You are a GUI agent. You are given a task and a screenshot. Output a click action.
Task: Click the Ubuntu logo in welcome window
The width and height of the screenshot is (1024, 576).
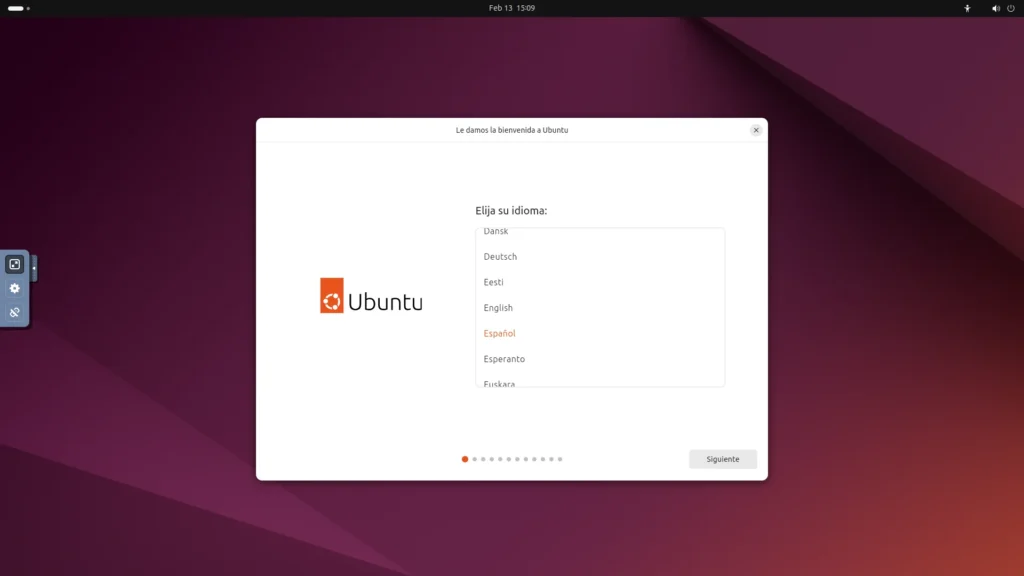pyautogui.click(x=371, y=296)
